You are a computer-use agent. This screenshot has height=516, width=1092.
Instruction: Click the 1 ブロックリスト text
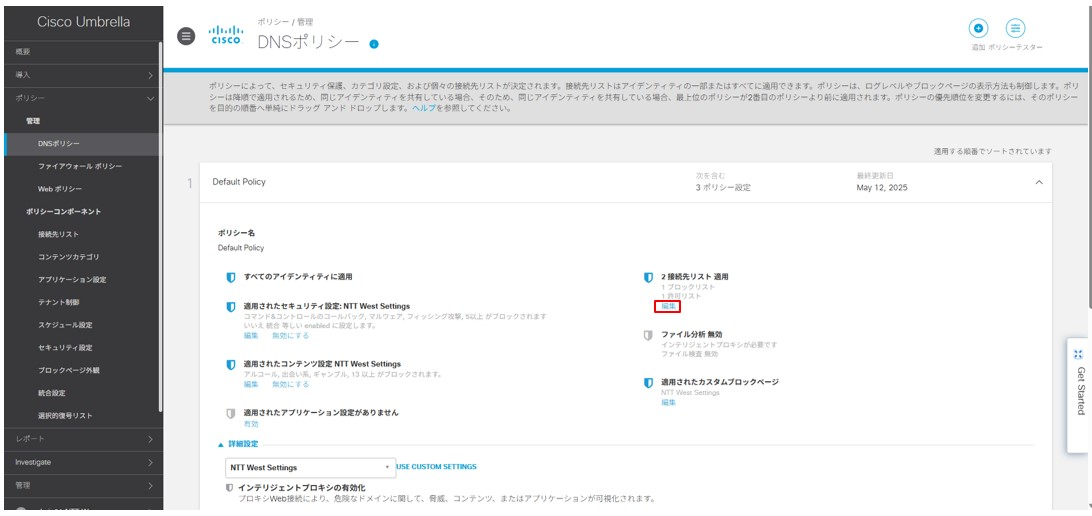[x=687, y=287]
